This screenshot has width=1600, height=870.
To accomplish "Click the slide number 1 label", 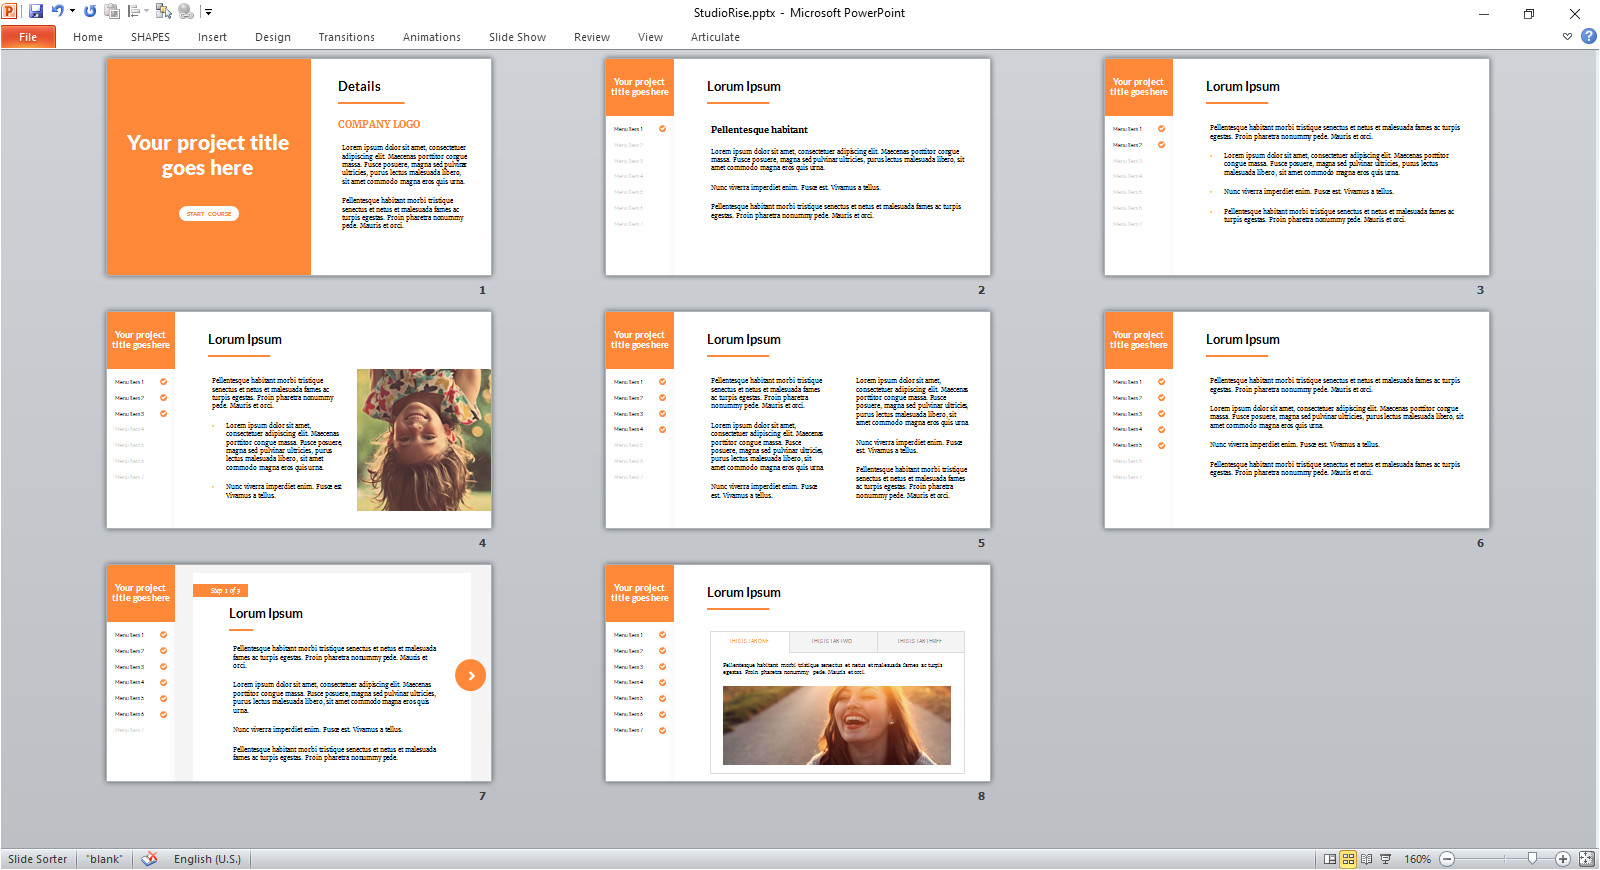I will coord(482,290).
